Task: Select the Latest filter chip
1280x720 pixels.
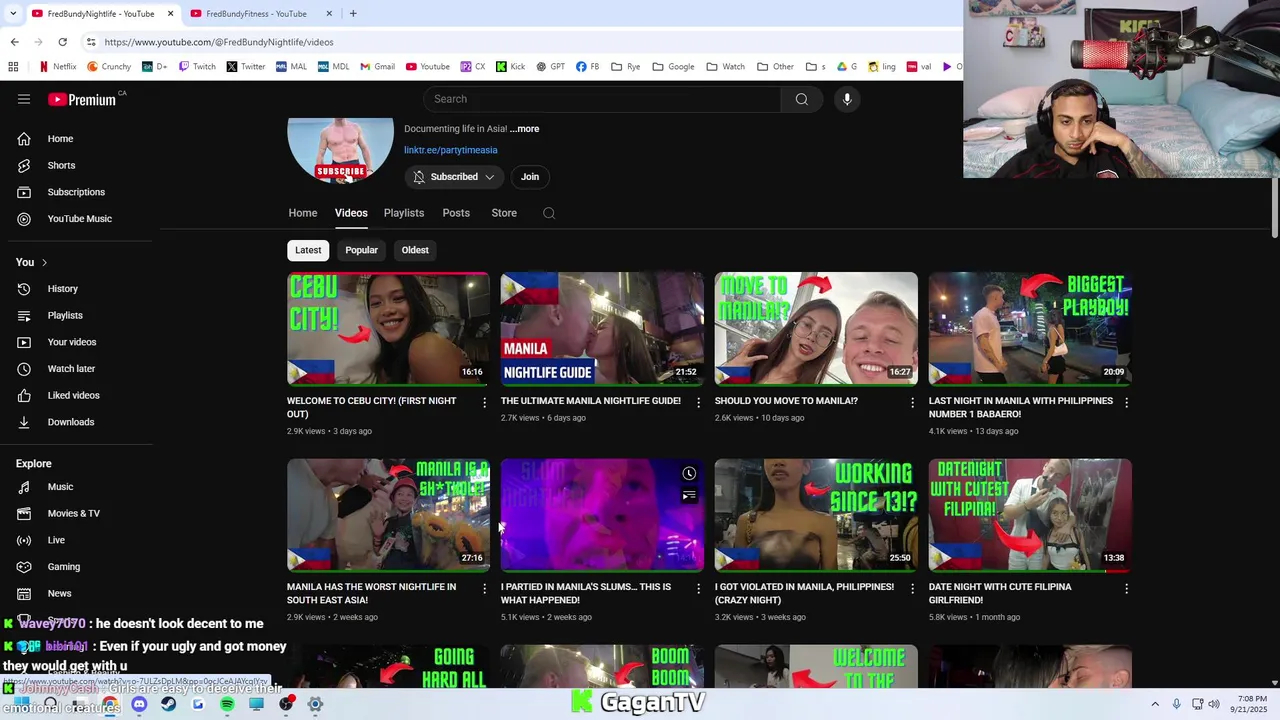Action: (x=308, y=250)
